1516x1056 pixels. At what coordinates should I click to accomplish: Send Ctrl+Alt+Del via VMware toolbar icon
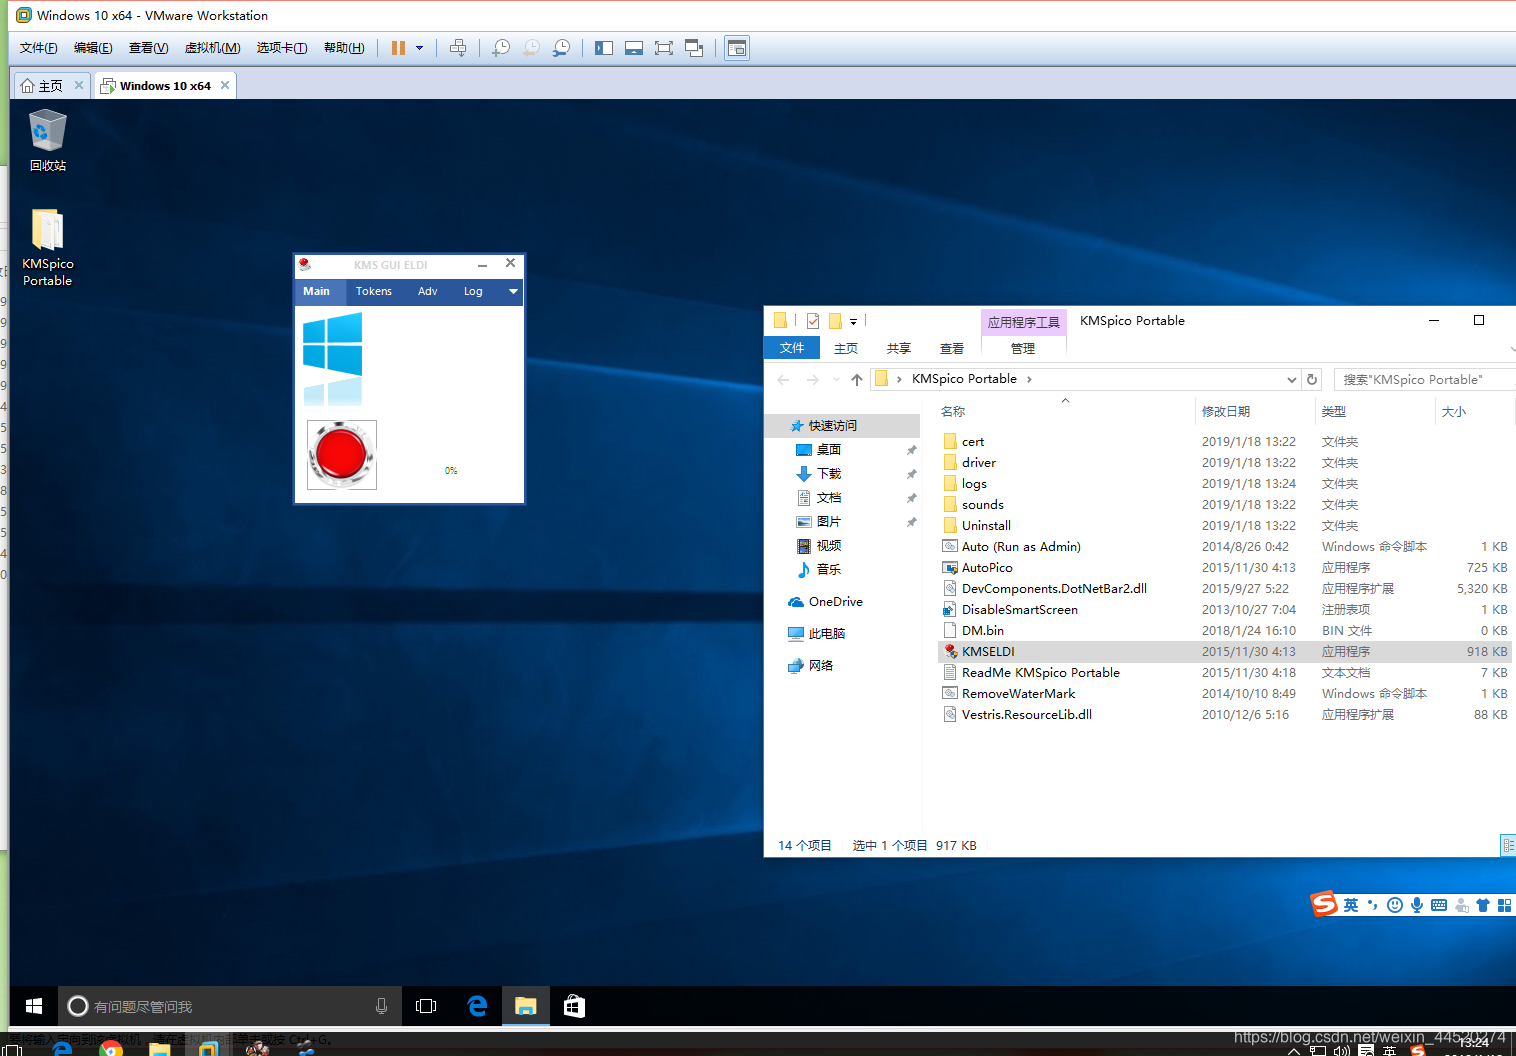(x=458, y=48)
